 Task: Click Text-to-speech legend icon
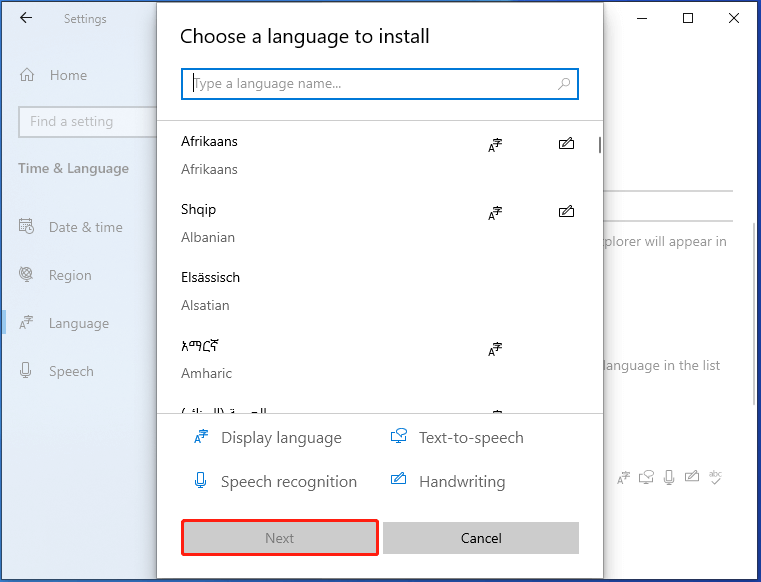[x=399, y=436]
